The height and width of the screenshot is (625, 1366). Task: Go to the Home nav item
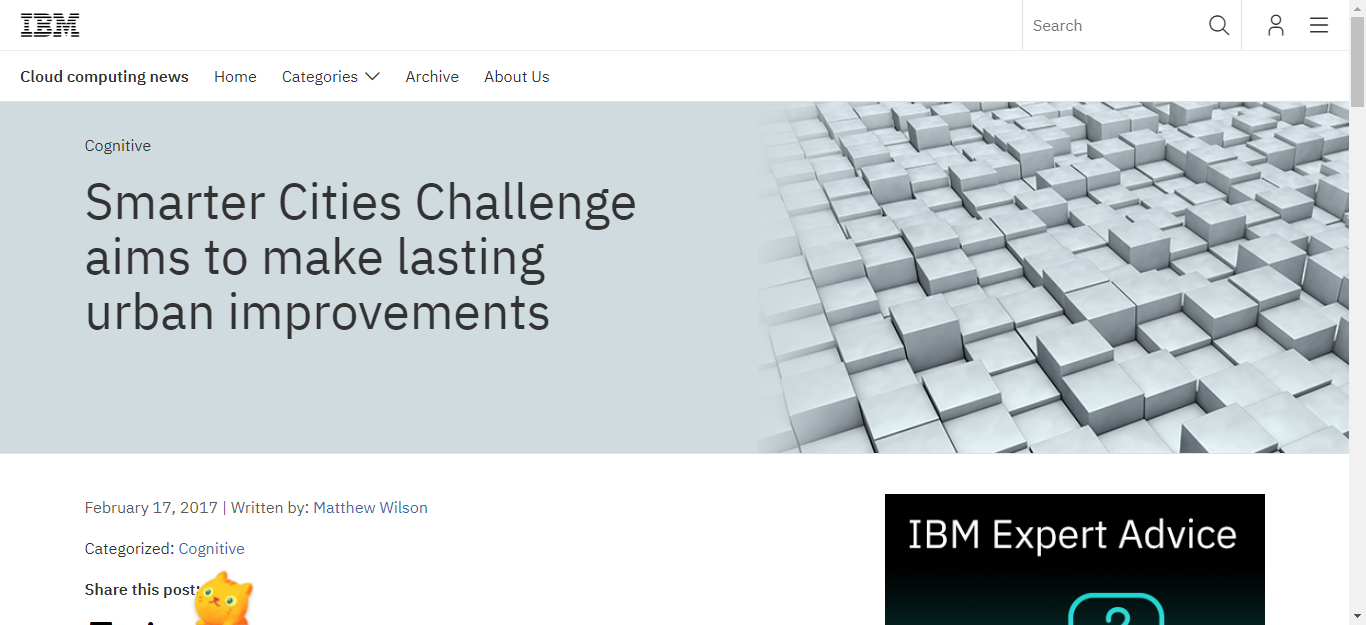pyautogui.click(x=235, y=76)
